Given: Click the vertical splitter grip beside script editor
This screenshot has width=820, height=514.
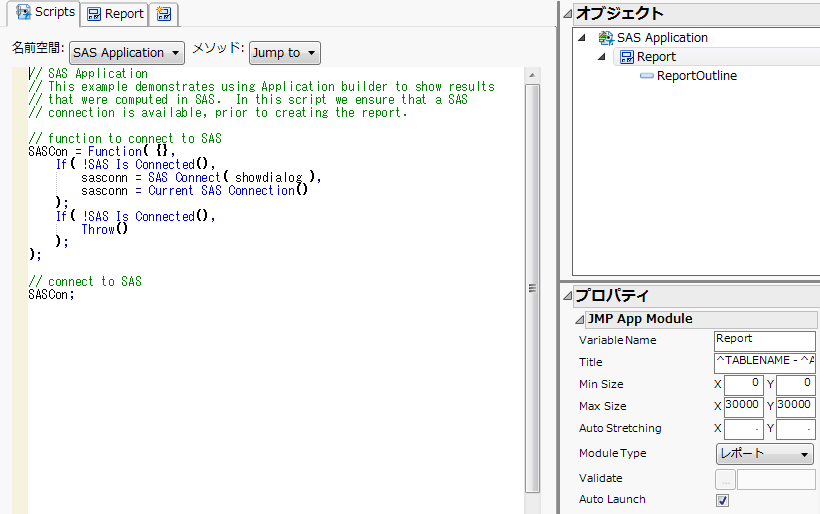Looking at the screenshot, I should (x=532, y=288).
